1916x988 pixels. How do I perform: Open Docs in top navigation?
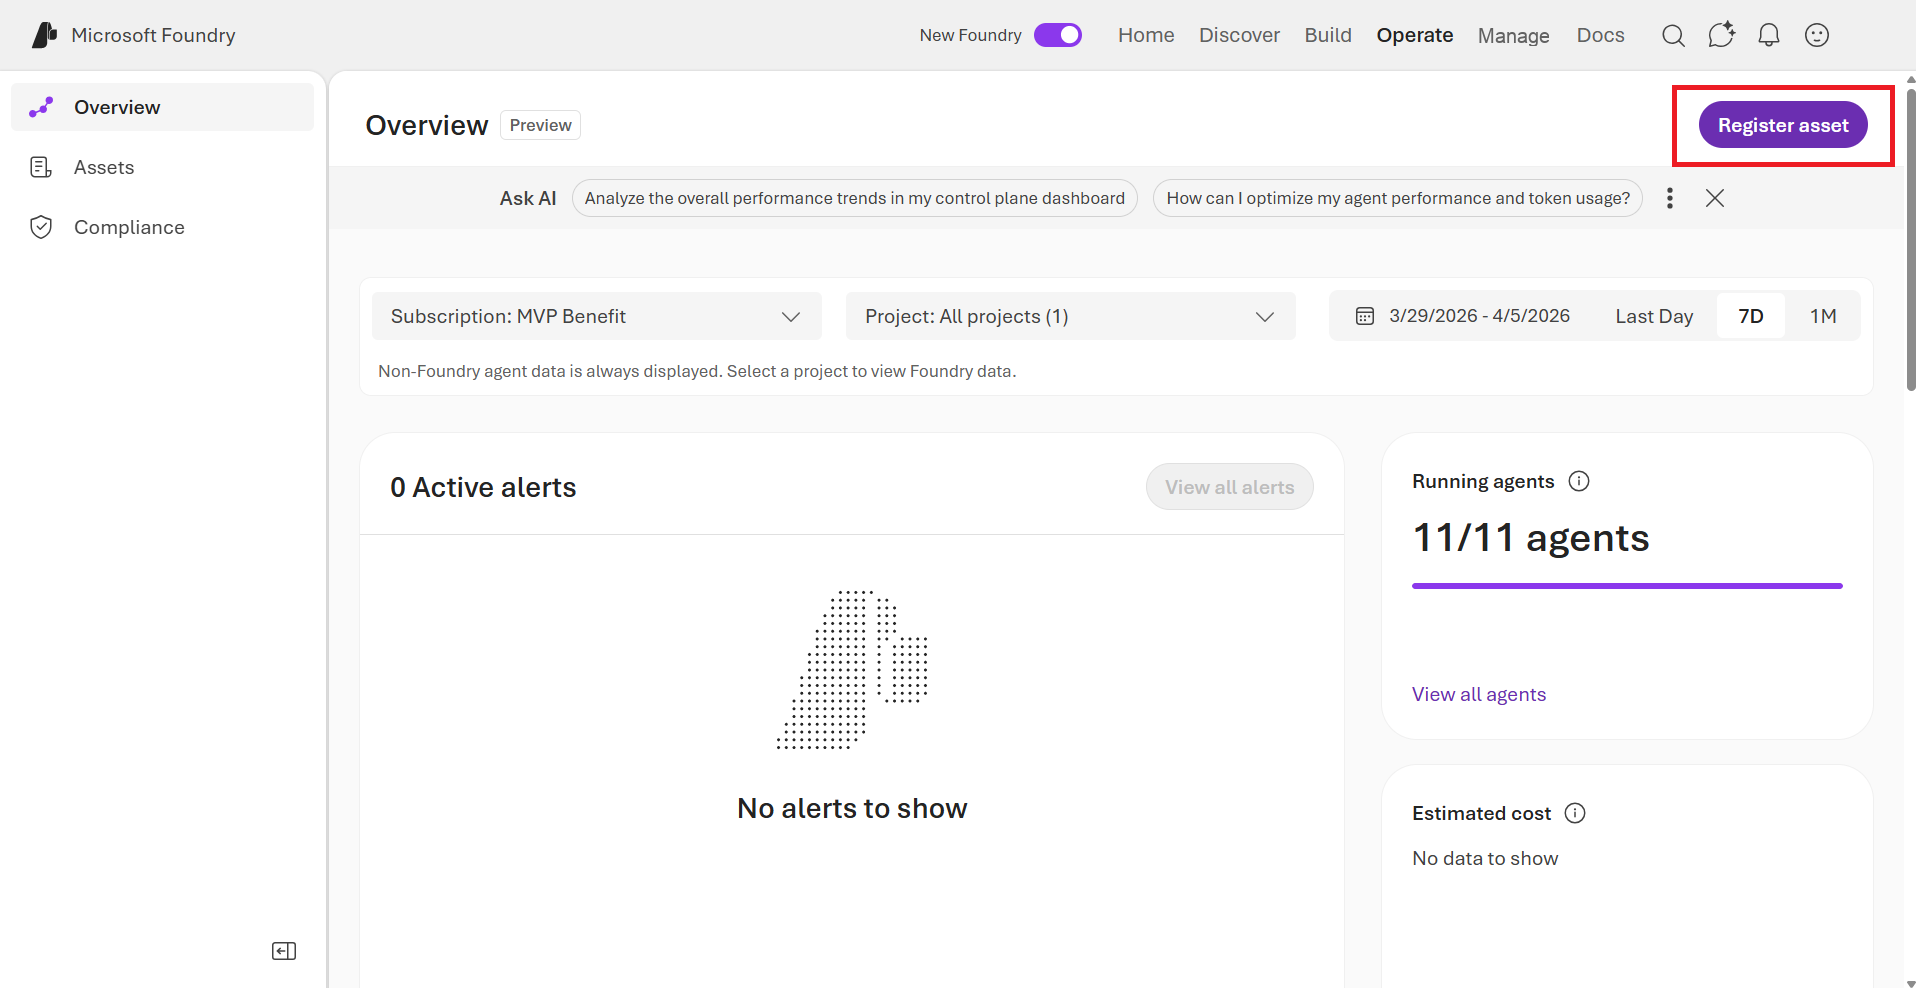click(1601, 35)
